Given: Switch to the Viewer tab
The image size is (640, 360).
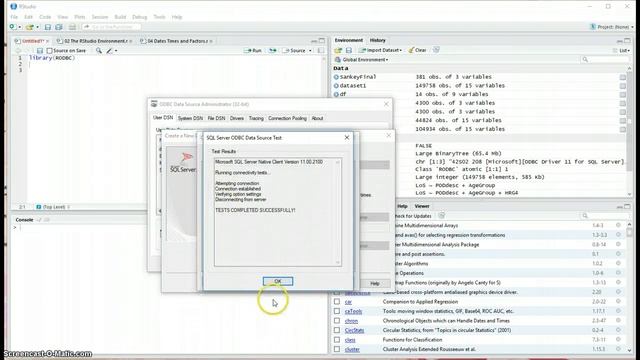Looking at the screenshot, I should (x=422, y=206).
